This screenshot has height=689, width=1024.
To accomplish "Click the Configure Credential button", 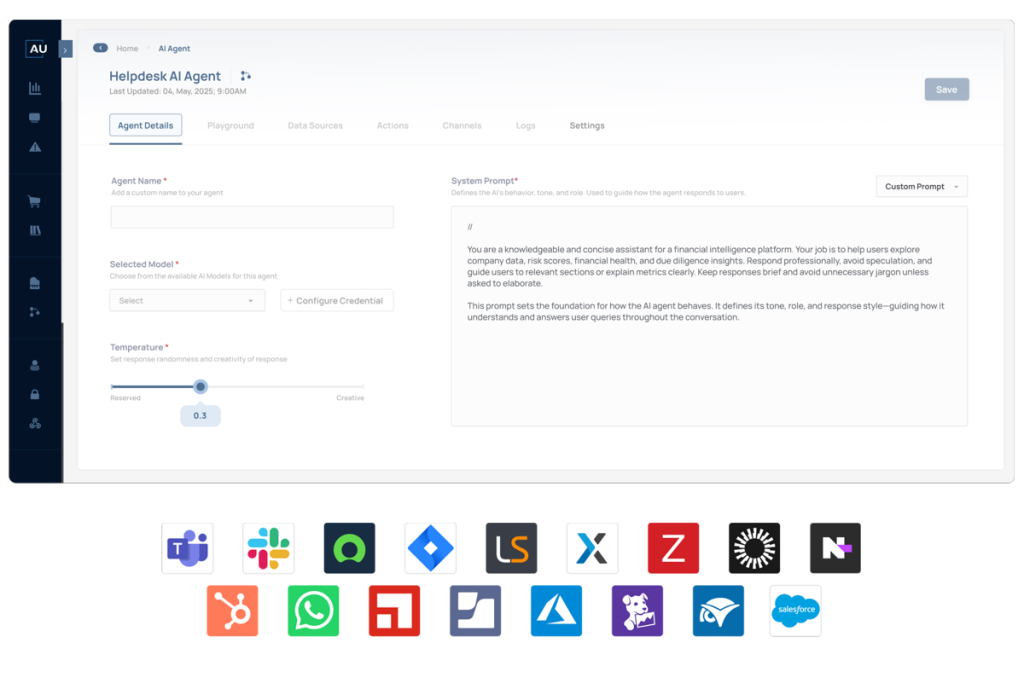I will pos(336,300).
